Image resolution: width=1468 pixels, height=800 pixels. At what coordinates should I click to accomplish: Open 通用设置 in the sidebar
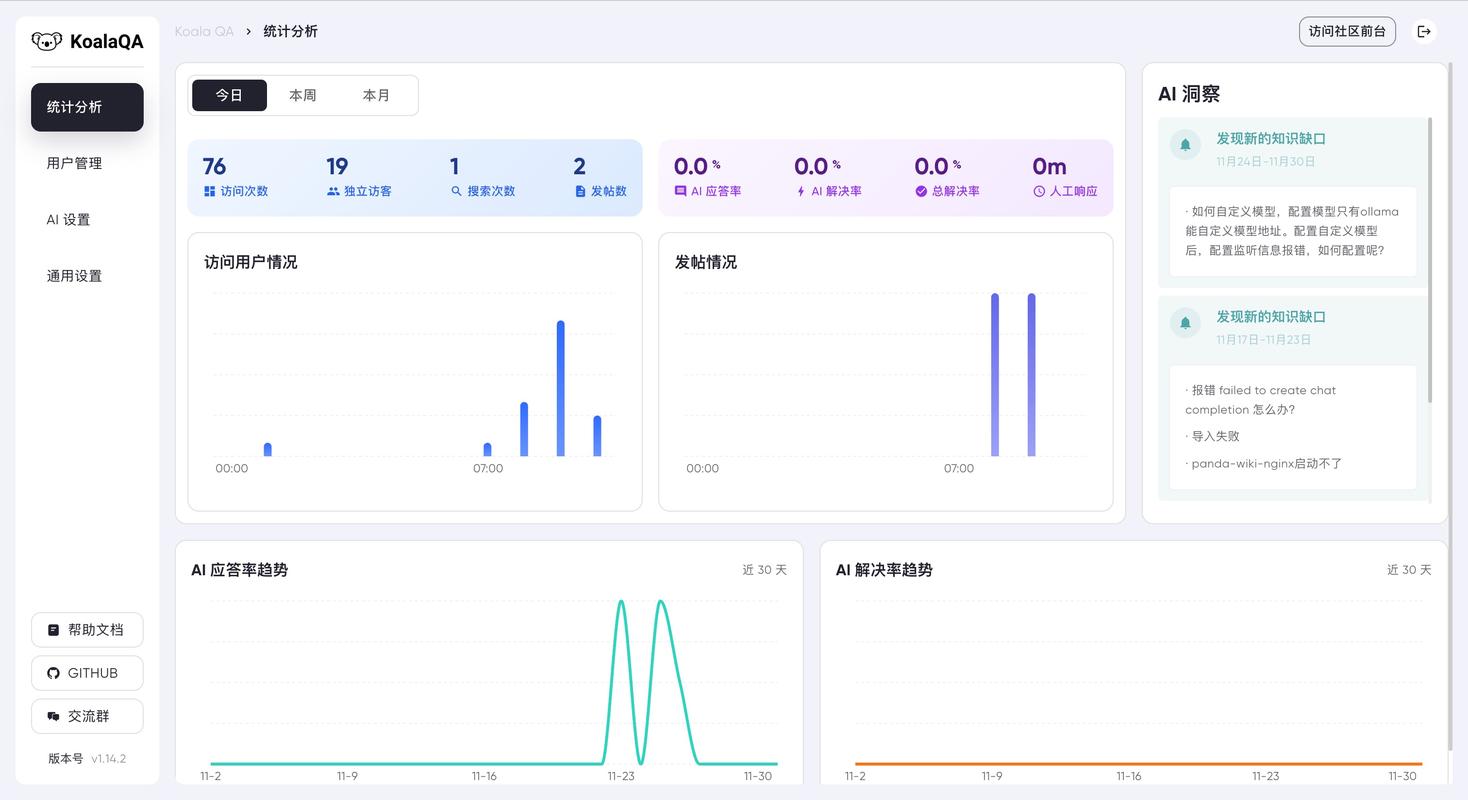tap(87, 275)
